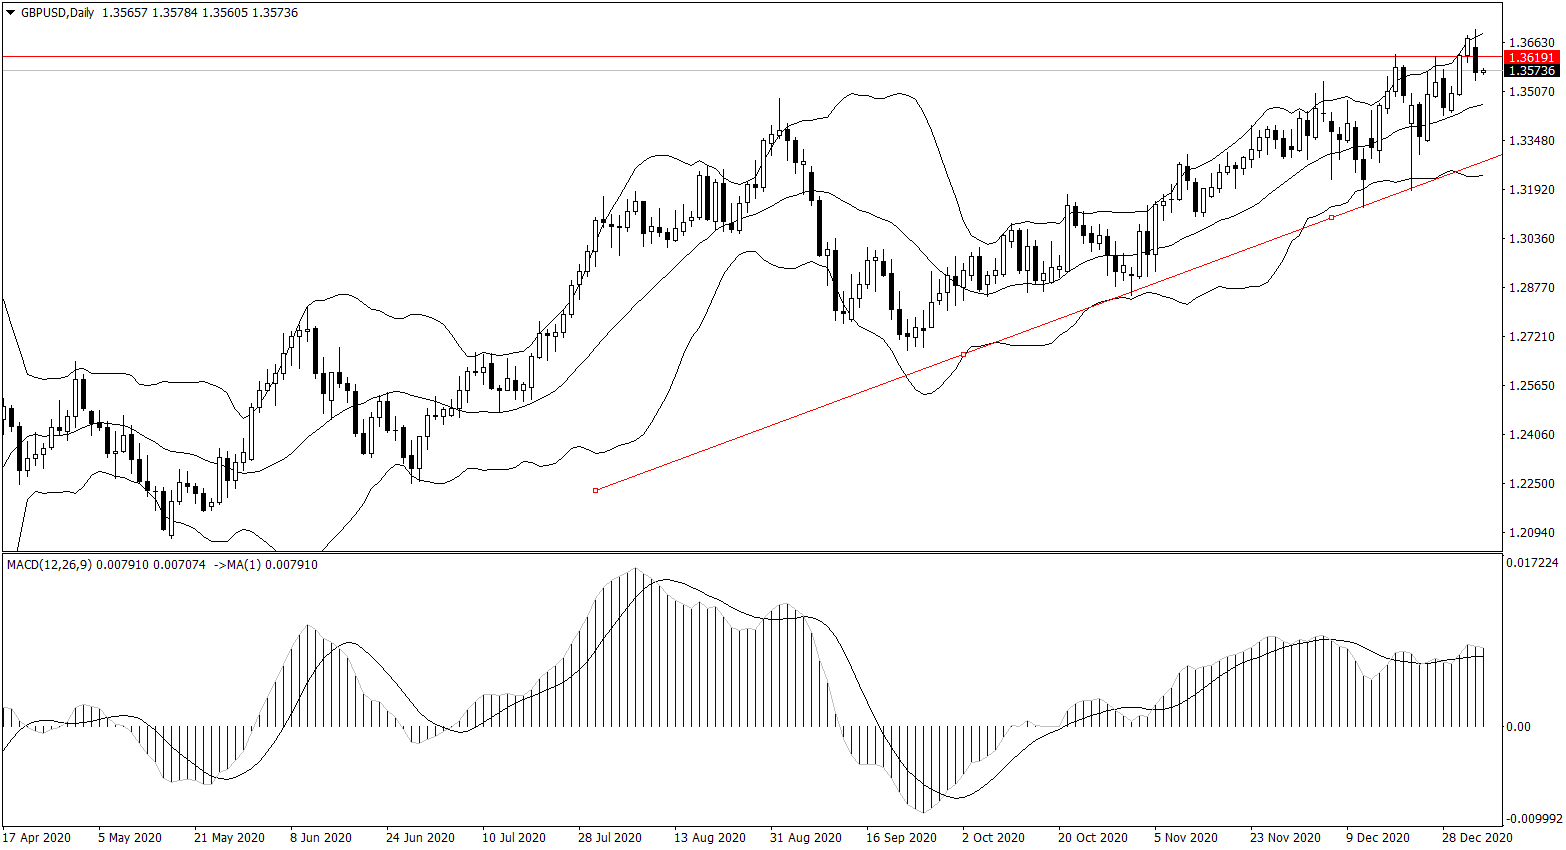This screenshot has height=850, width=1566.
Task: Click the 31 Aug 2020 date label
Action: click(x=805, y=837)
